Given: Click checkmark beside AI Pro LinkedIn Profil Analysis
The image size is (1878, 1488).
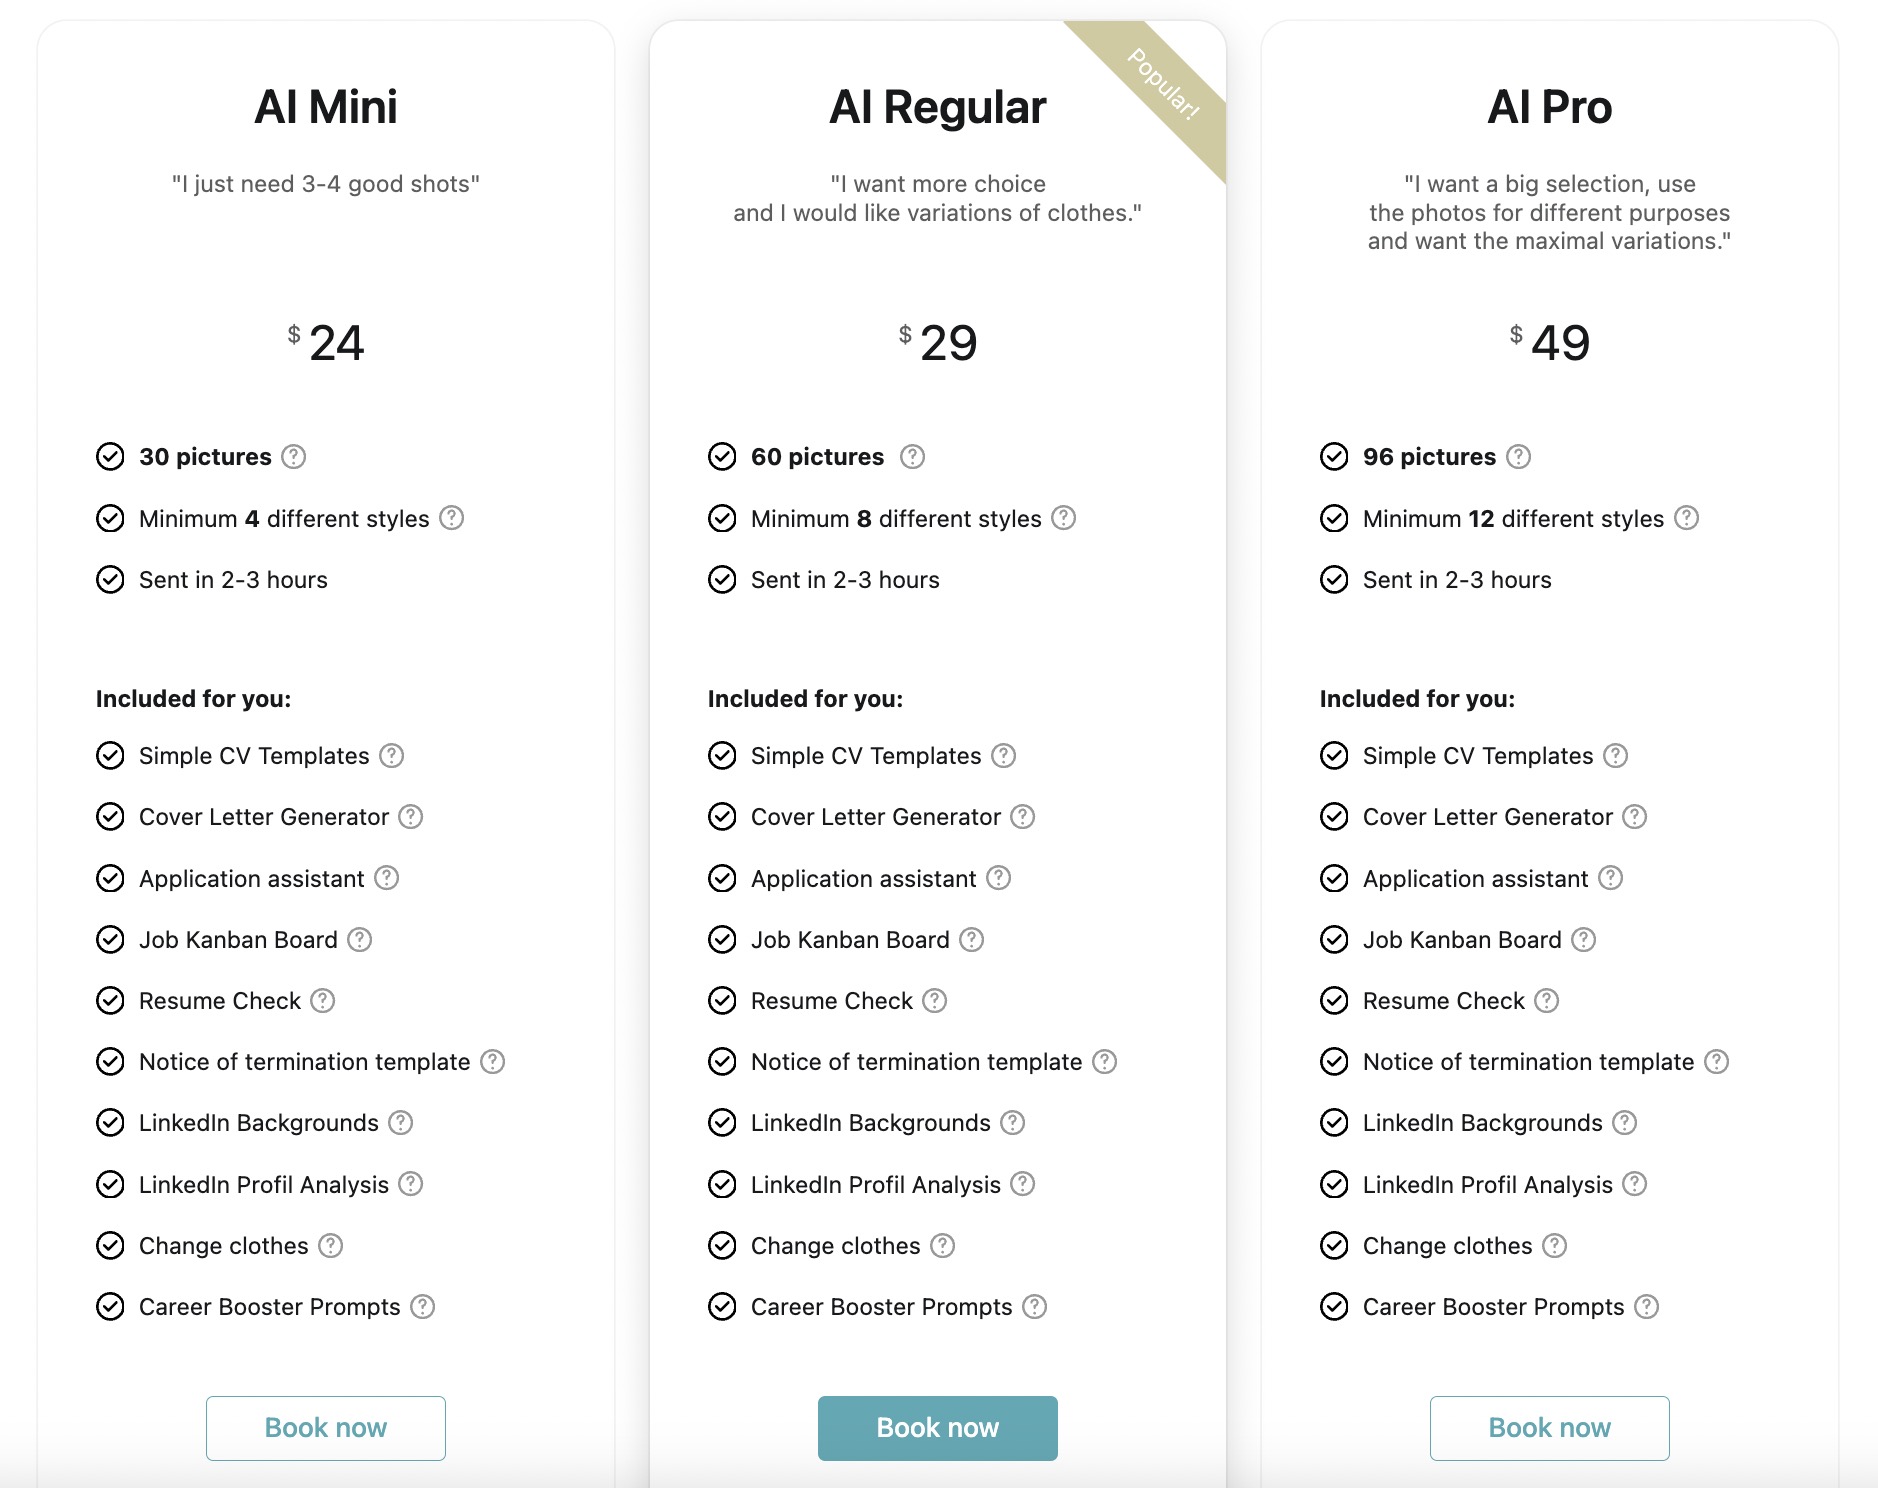Looking at the screenshot, I should pos(1334,1185).
